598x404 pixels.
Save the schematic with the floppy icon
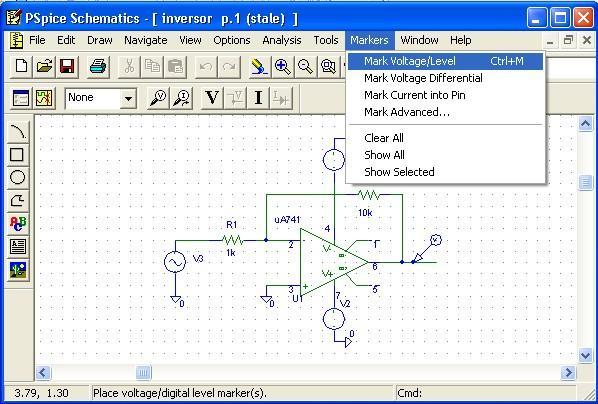point(67,66)
